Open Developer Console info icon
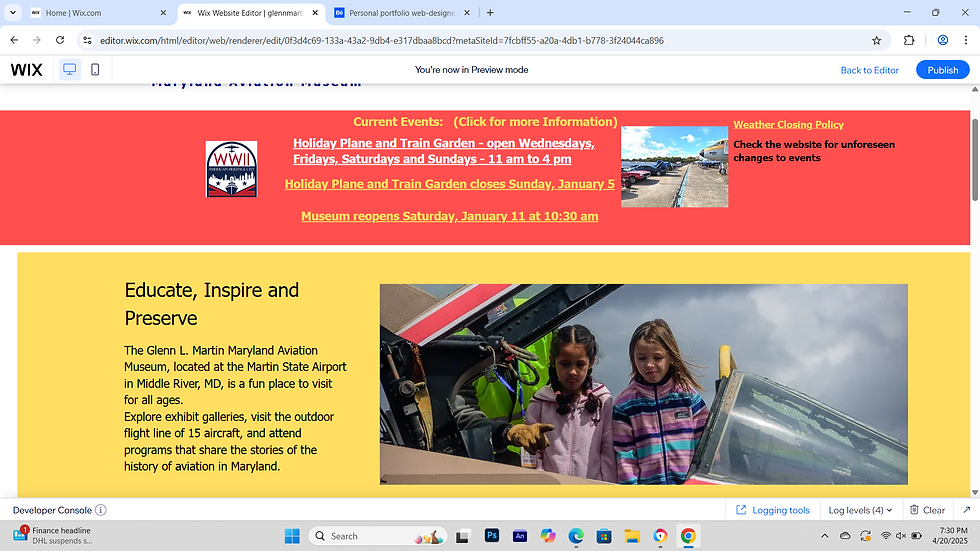This screenshot has width=980, height=551. click(101, 510)
